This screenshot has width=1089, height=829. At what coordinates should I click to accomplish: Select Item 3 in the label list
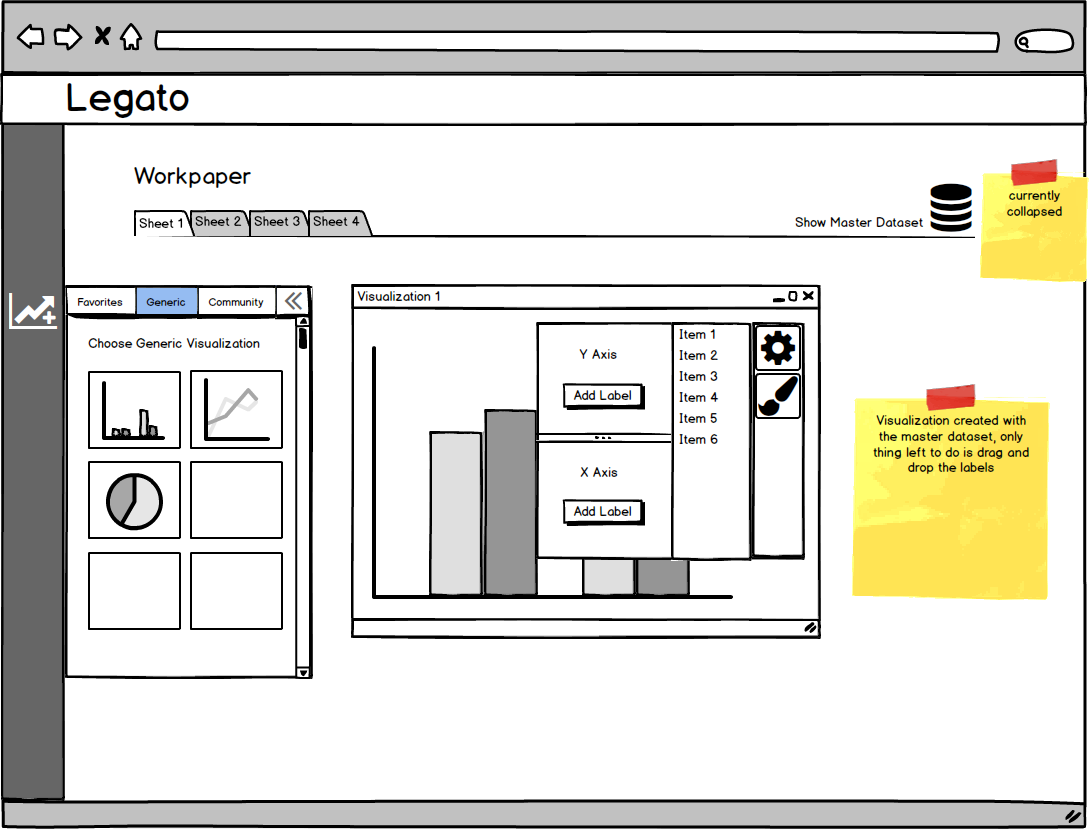698,376
